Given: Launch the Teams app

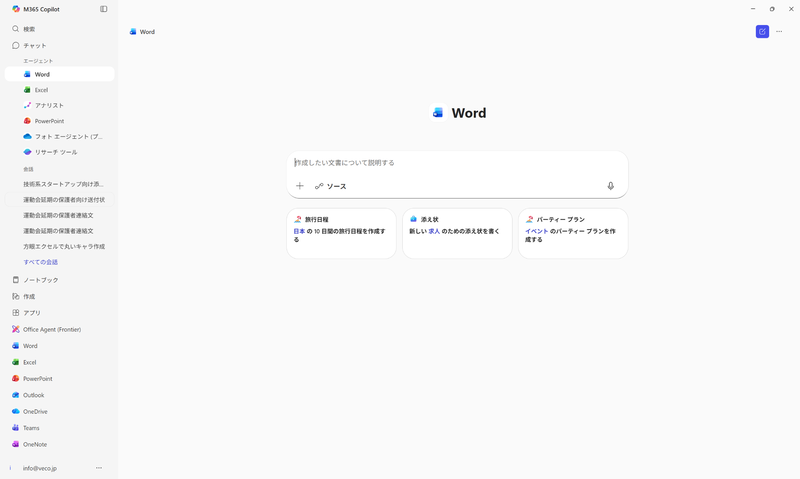Looking at the screenshot, I should (59, 428).
